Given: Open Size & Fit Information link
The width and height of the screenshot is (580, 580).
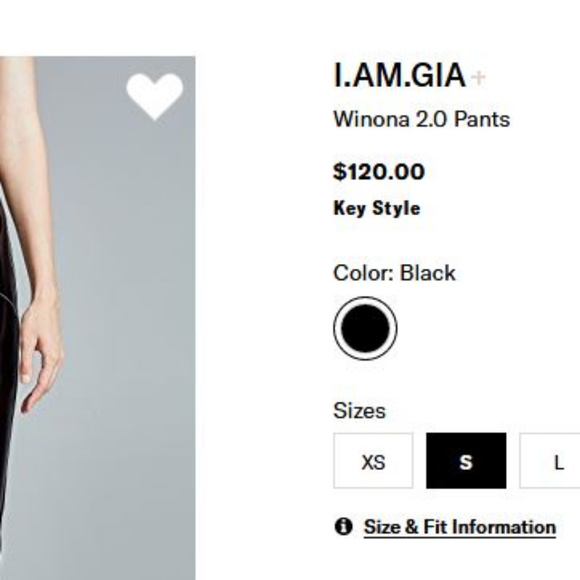Looking at the screenshot, I should [x=460, y=527].
